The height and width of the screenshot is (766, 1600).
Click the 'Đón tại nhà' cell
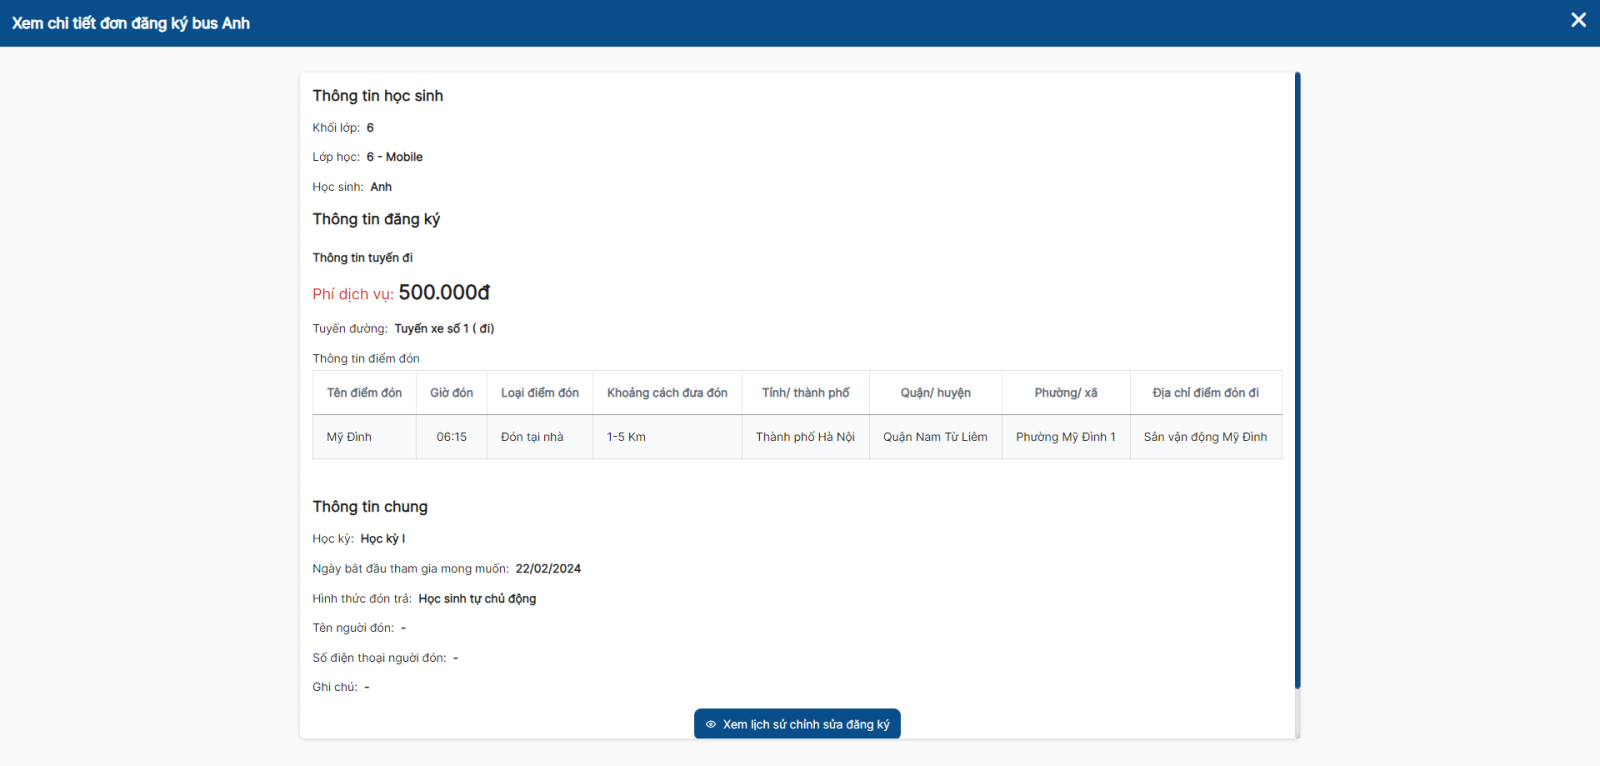540,437
